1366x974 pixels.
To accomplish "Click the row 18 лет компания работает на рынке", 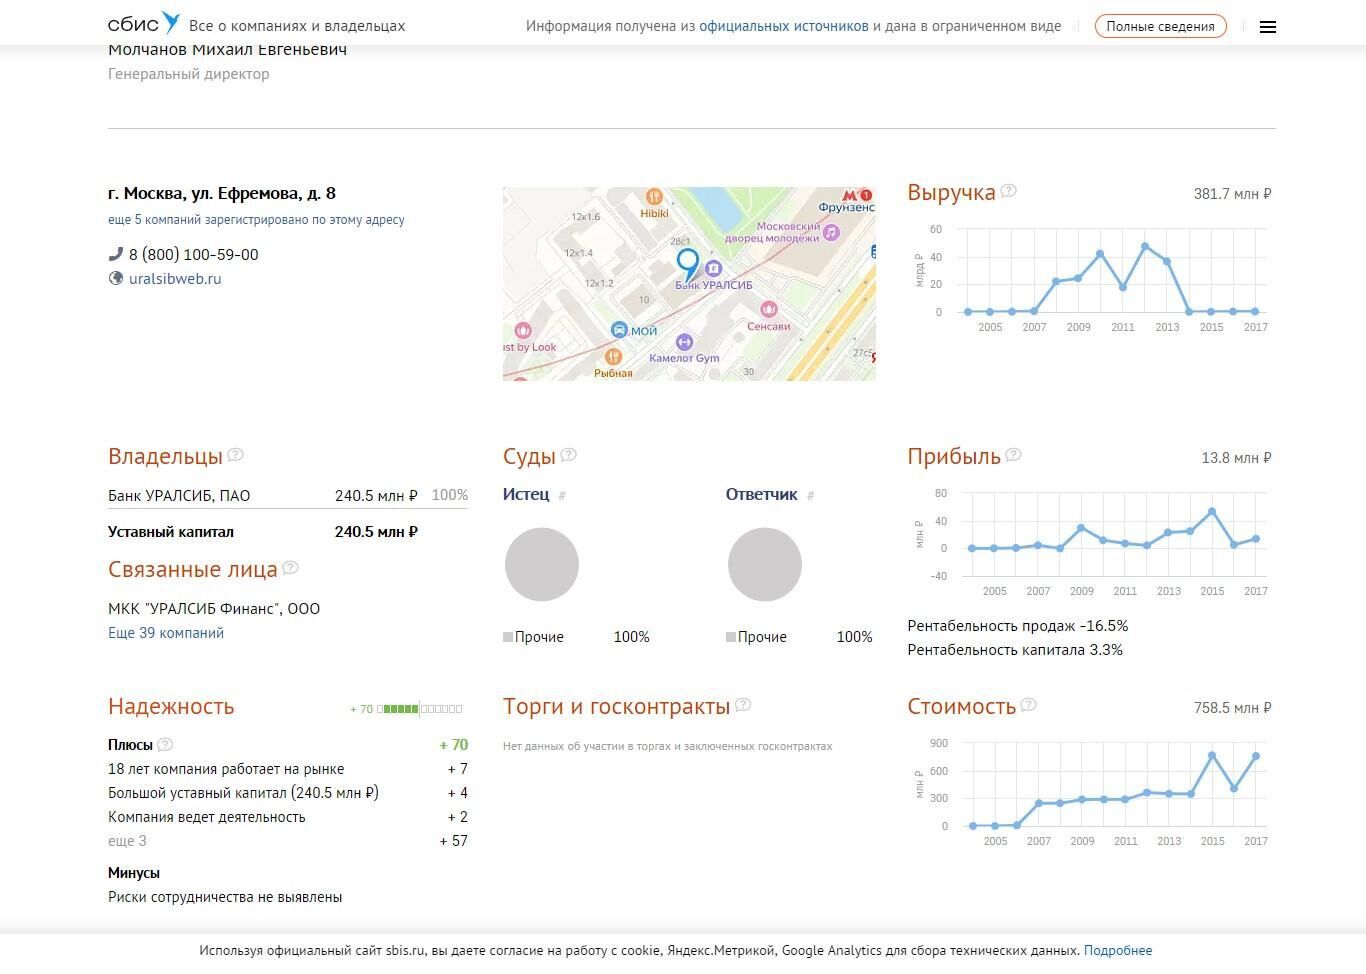I will (x=288, y=769).
